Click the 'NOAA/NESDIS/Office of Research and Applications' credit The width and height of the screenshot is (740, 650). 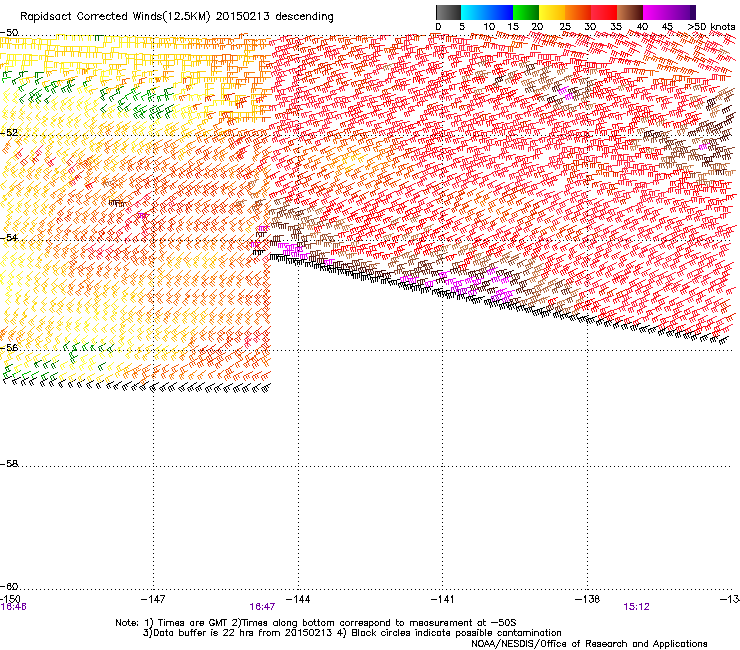[589, 644]
